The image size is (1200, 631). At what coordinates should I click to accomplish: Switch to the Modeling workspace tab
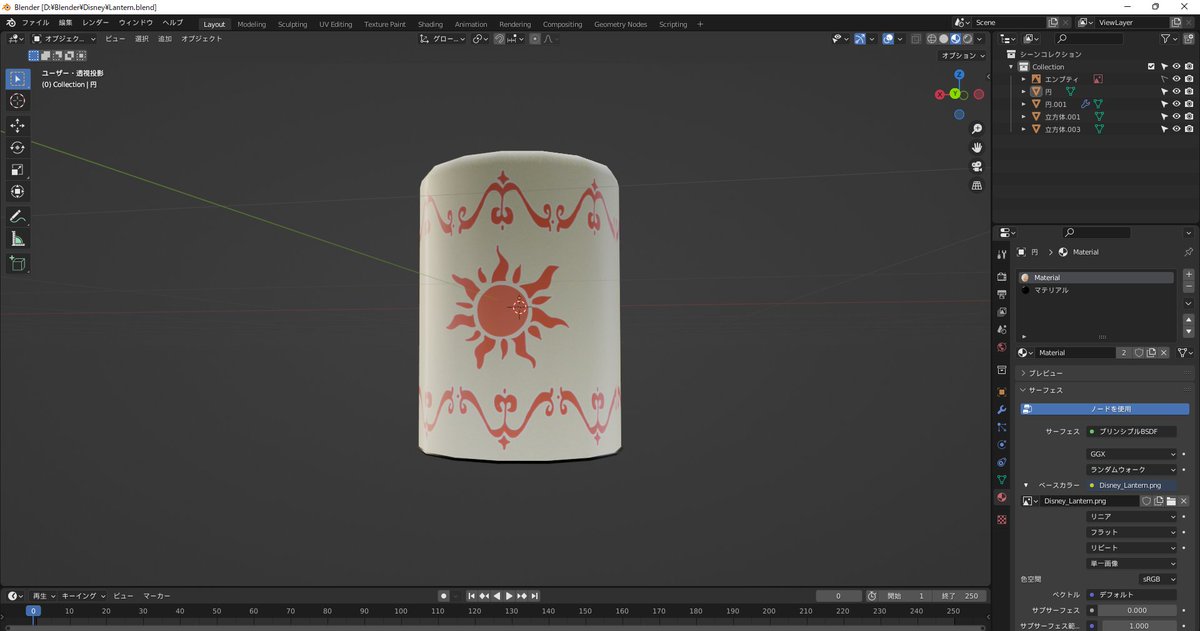(x=252, y=24)
